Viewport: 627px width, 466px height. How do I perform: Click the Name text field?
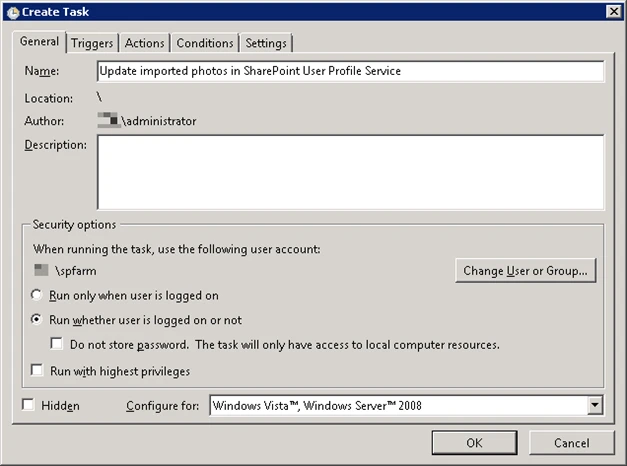tap(350, 71)
